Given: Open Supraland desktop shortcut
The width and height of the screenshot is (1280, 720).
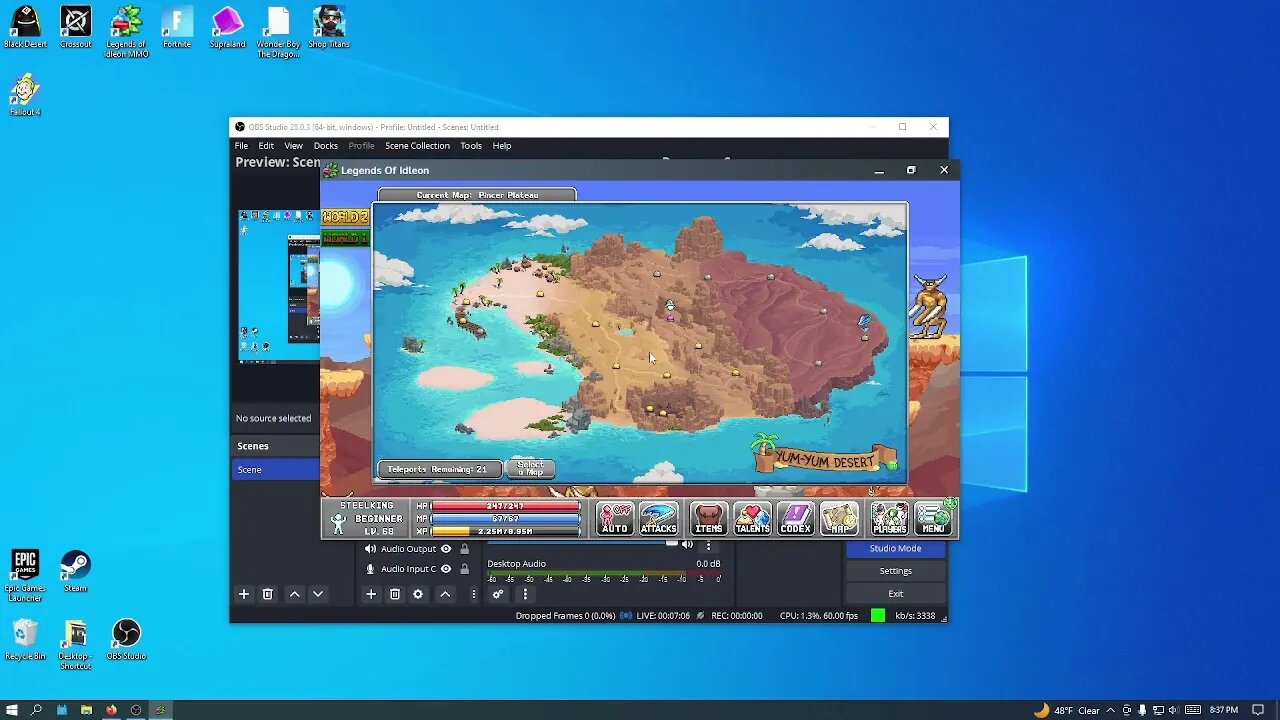Looking at the screenshot, I should (x=227, y=28).
